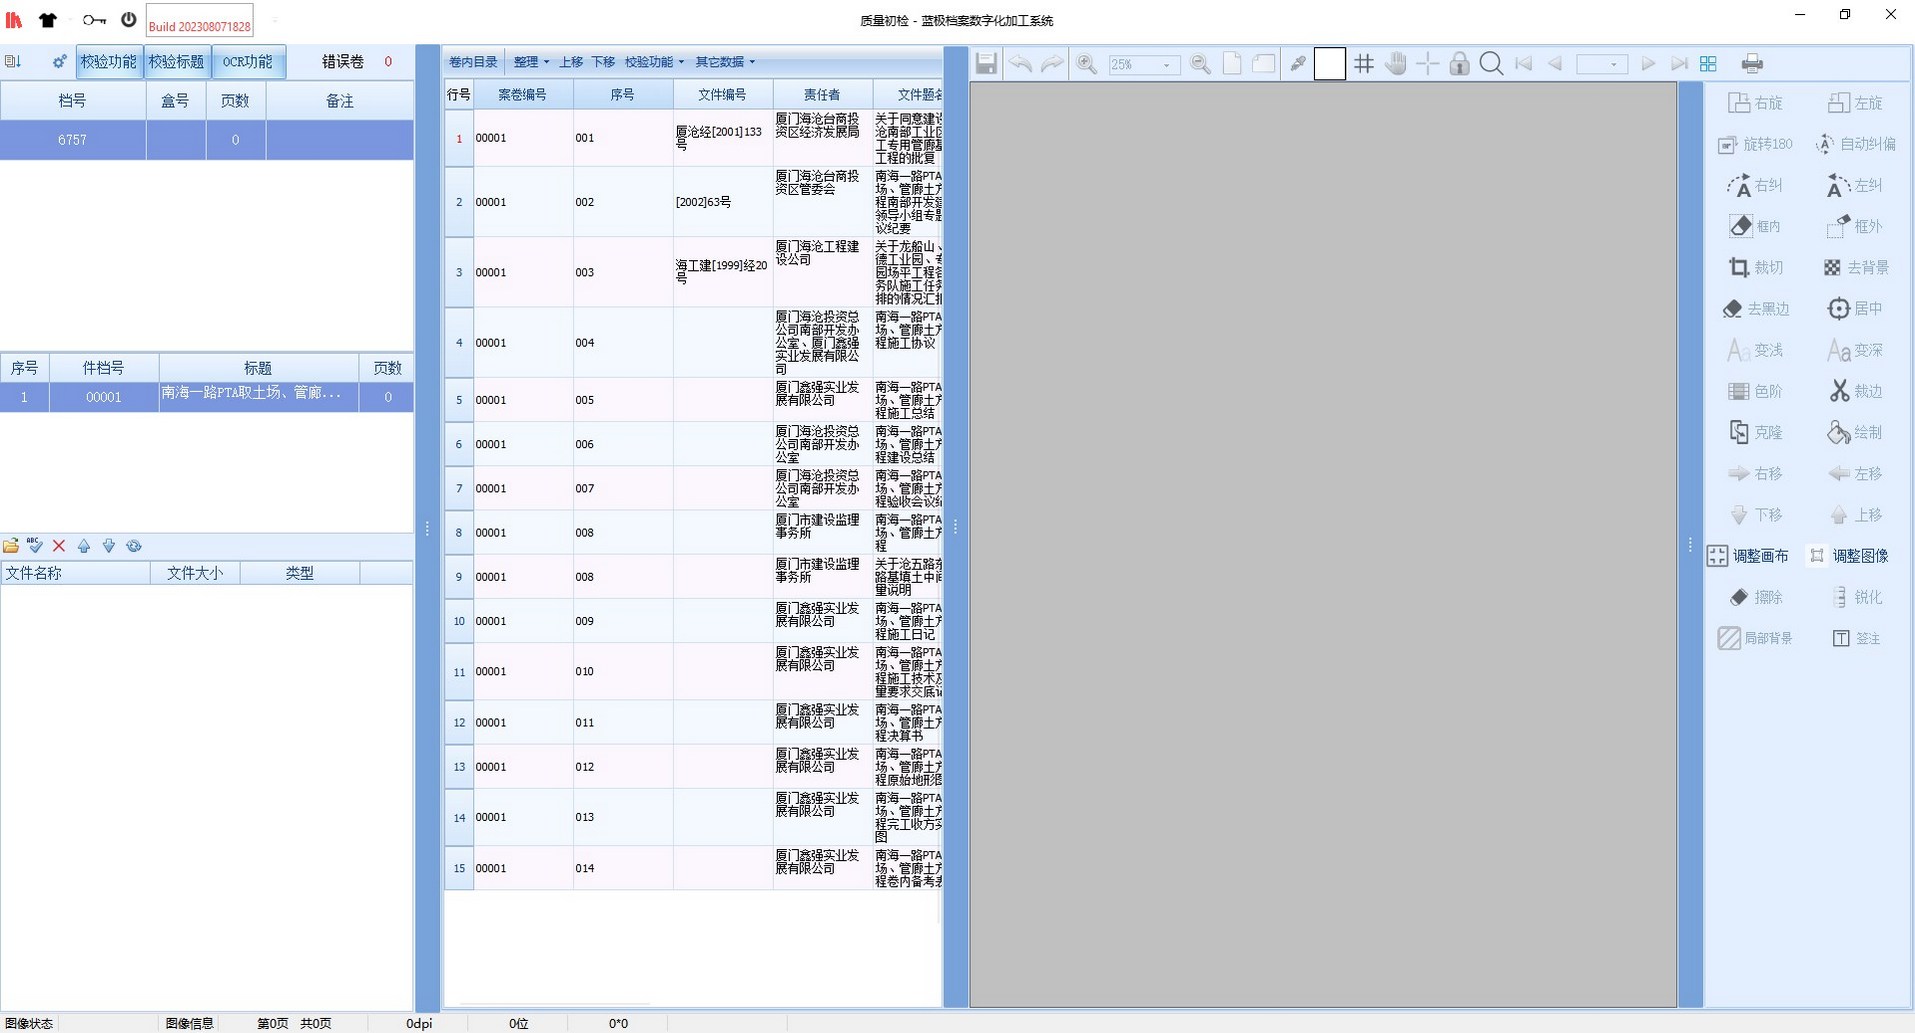Click the 调整图像 button
Viewport: 1915px width, 1033px height.
pyautogui.click(x=1849, y=556)
